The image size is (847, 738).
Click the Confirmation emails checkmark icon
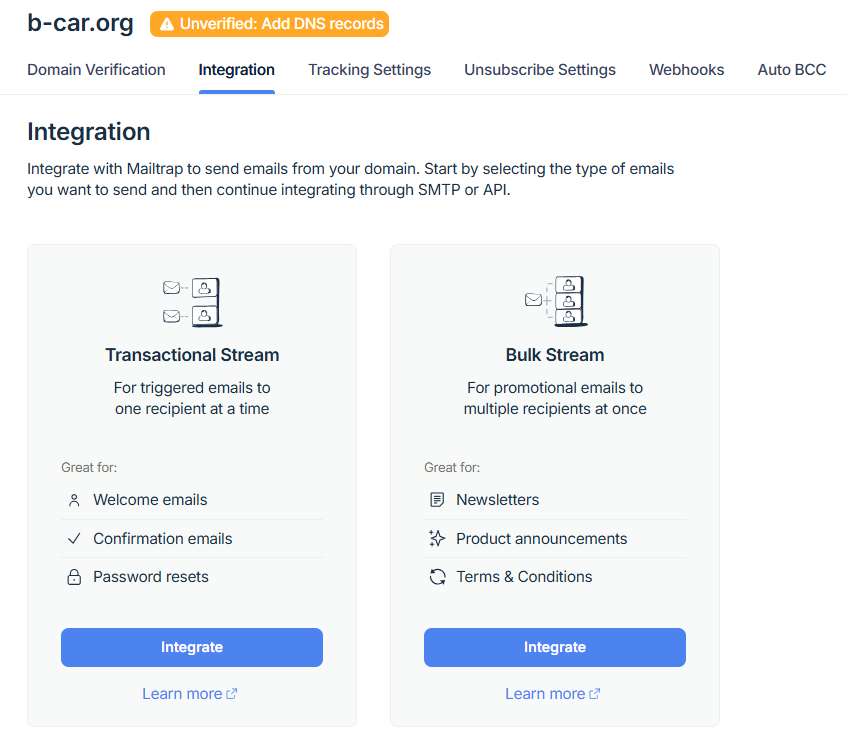click(x=74, y=538)
